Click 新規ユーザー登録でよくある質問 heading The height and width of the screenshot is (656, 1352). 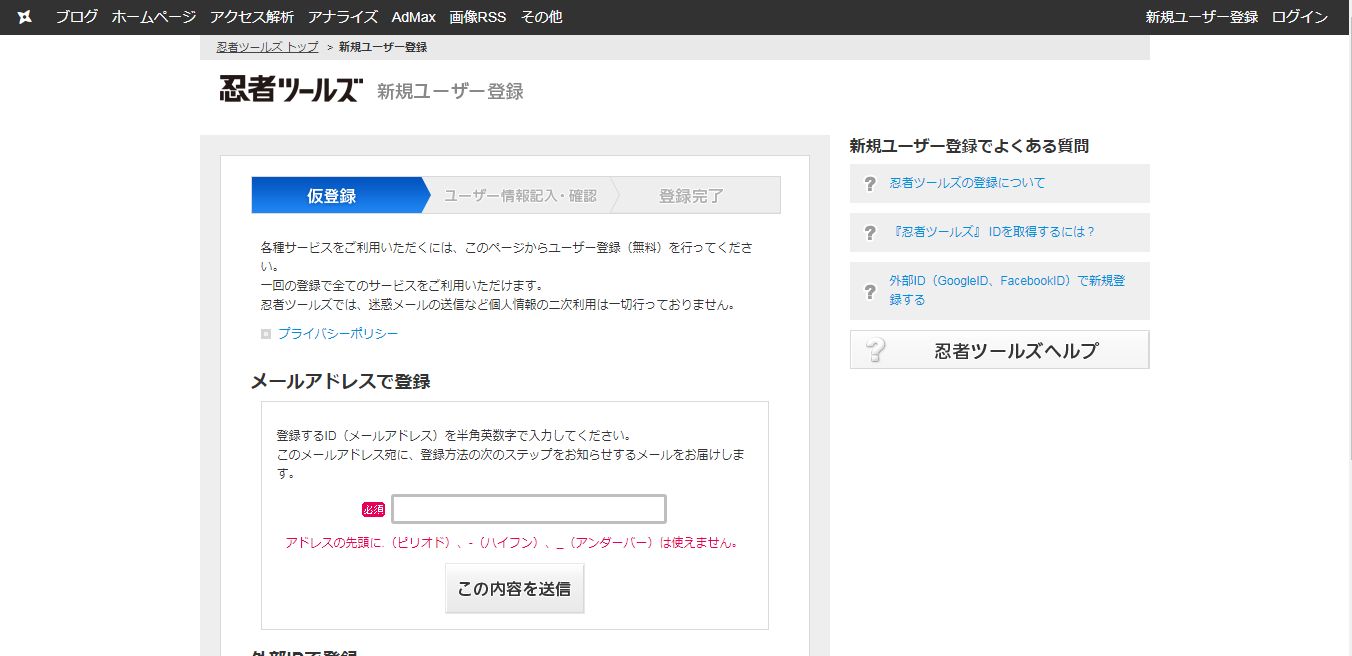click(x=969, y=146)
